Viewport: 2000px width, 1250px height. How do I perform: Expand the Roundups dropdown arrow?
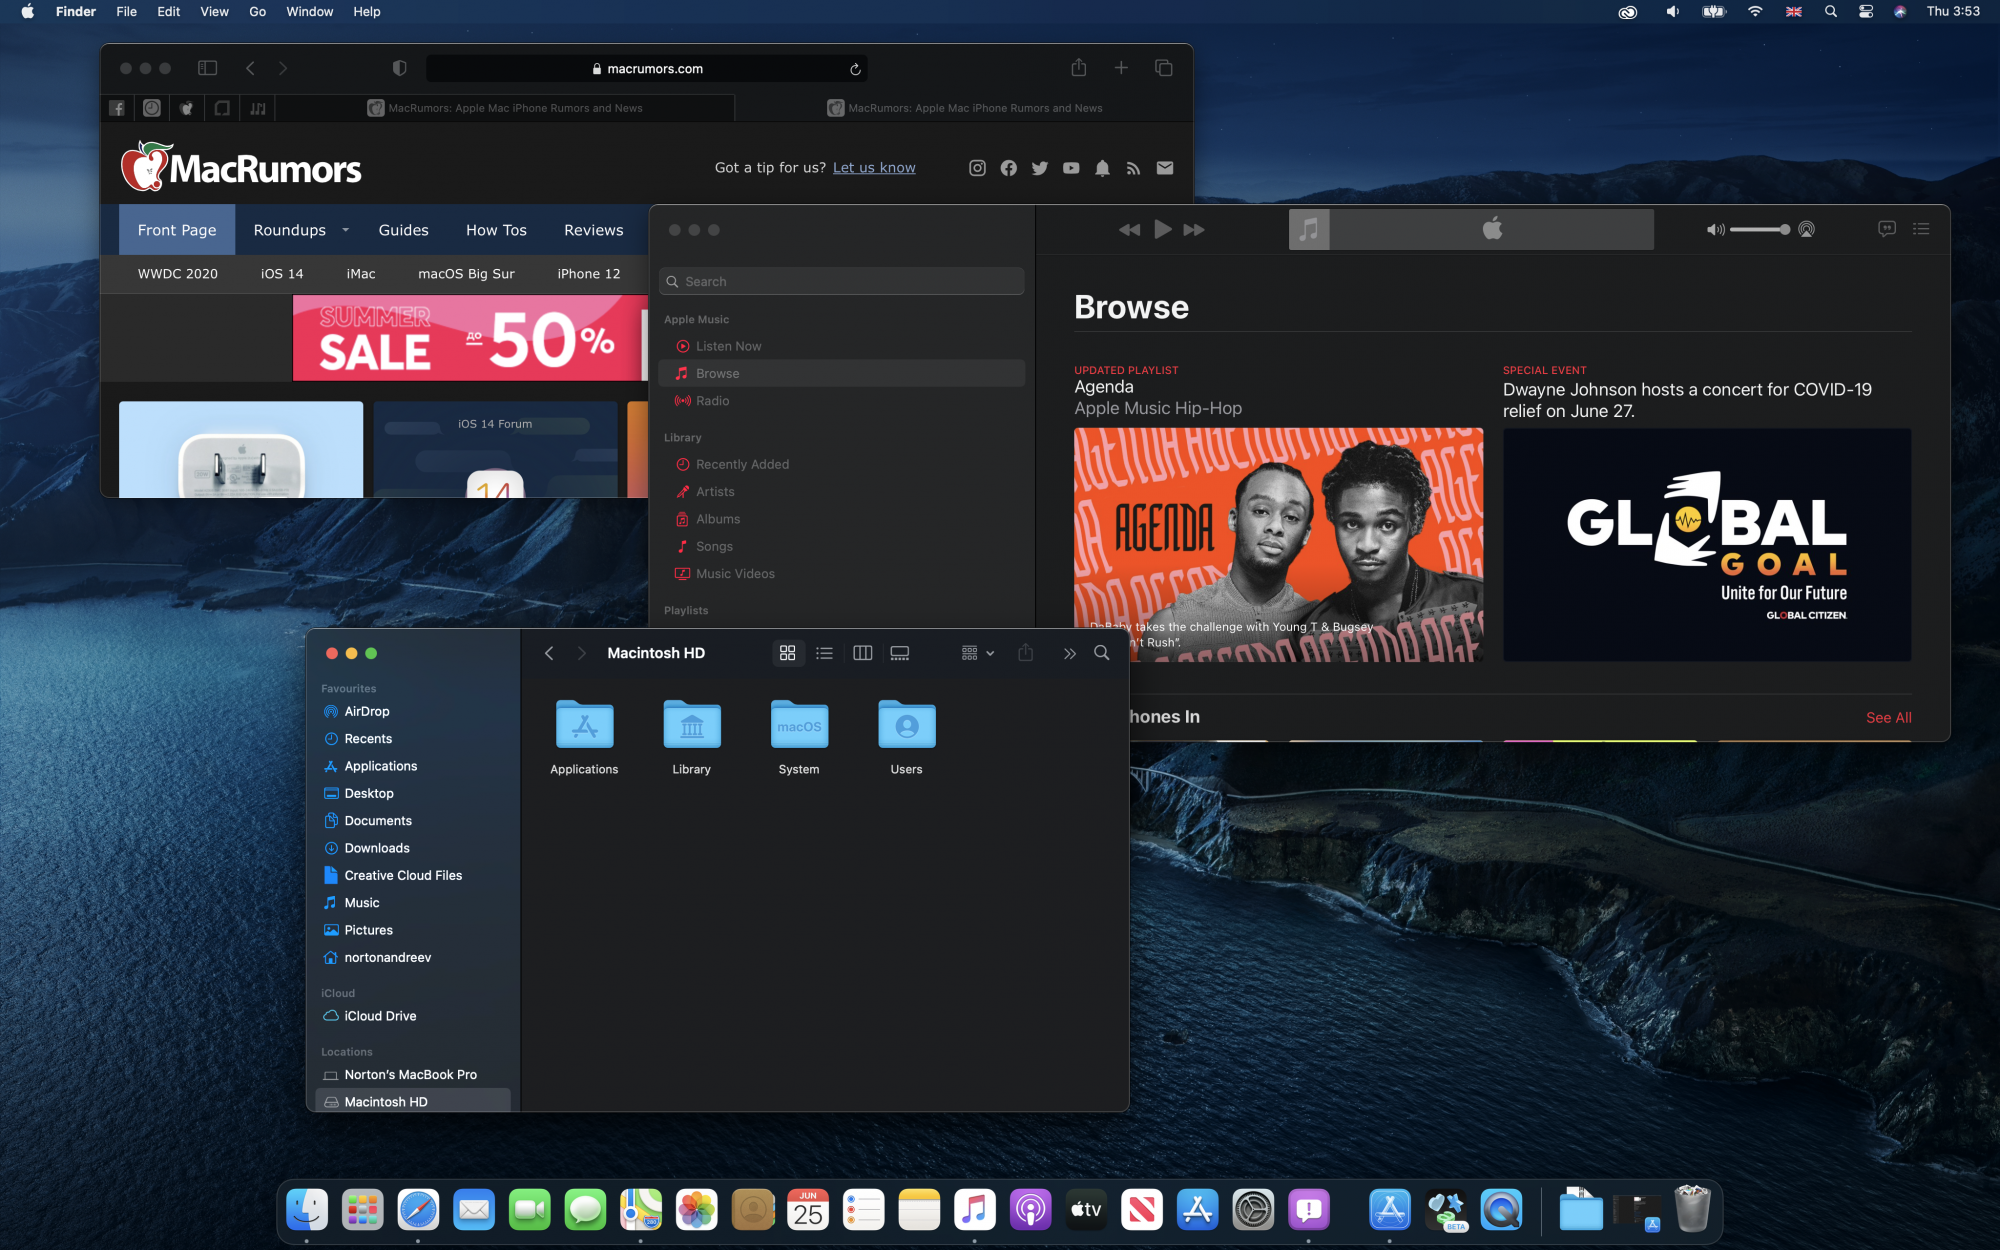(346, 230)
